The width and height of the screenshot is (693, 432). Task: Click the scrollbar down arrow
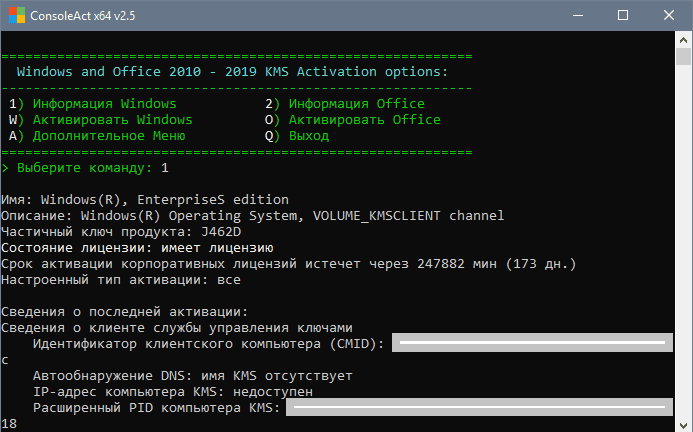point(685,423)
